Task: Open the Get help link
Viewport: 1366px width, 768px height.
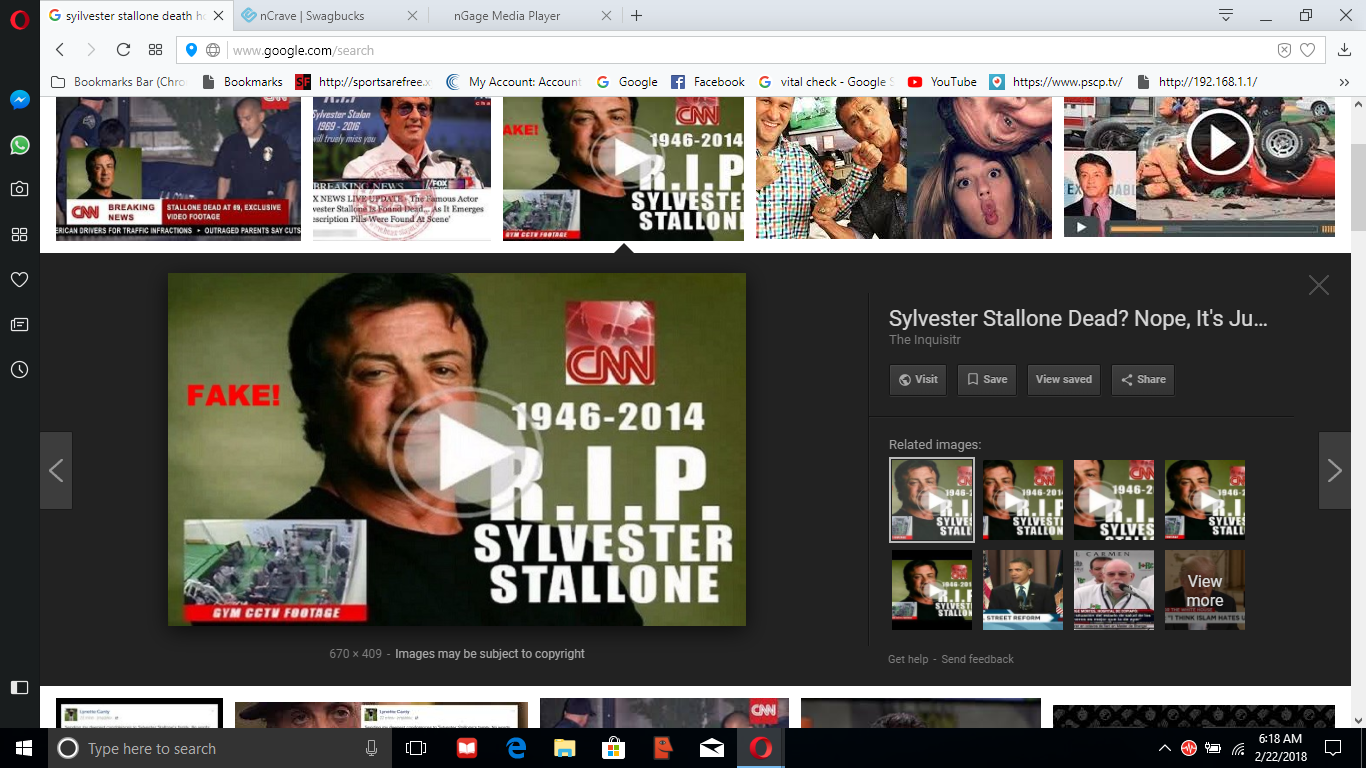Action: [x=908, y=659]
